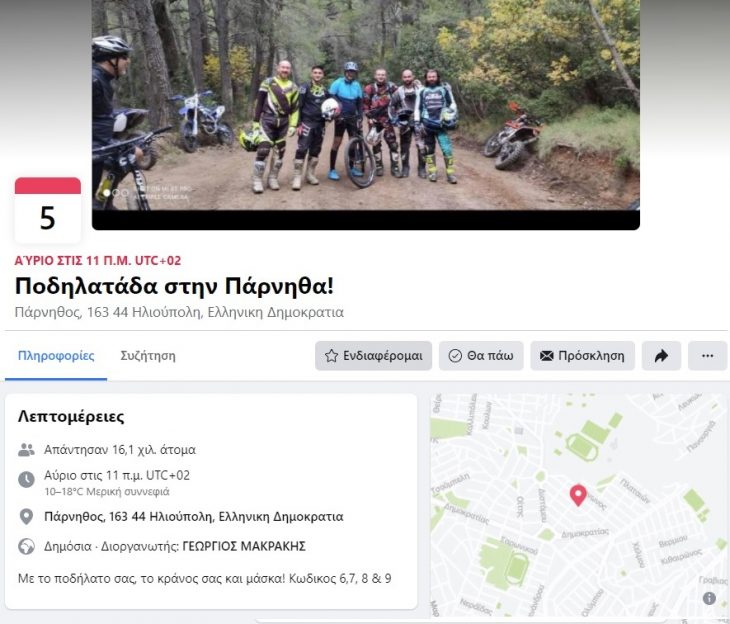
Task: Click the location marker icon in details
Action: coord(26,516)
